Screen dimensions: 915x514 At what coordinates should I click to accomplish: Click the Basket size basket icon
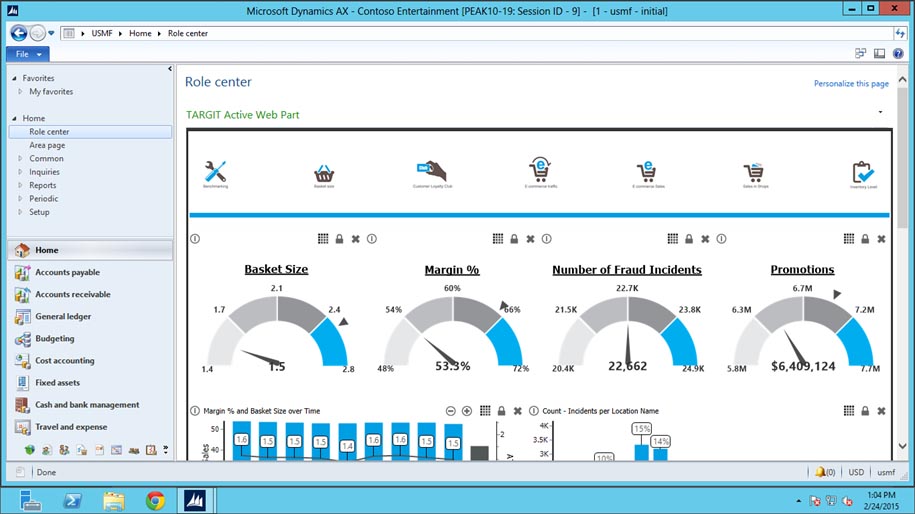click(323, 173)
